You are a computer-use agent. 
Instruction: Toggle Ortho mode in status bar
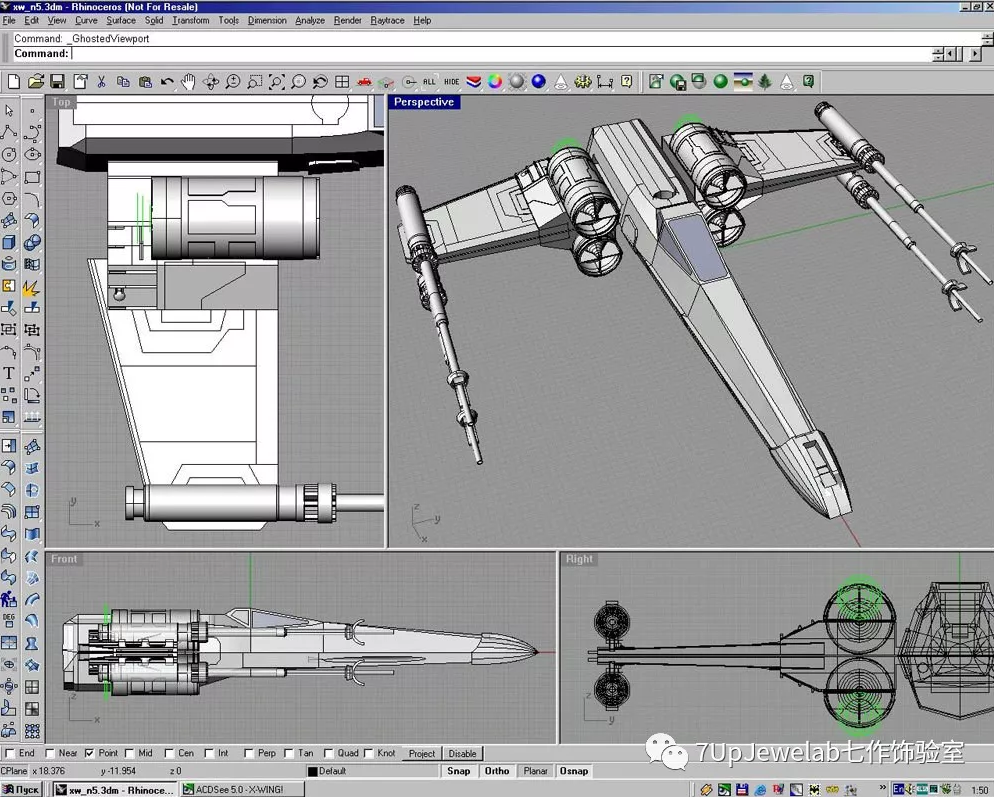[497, 771]
